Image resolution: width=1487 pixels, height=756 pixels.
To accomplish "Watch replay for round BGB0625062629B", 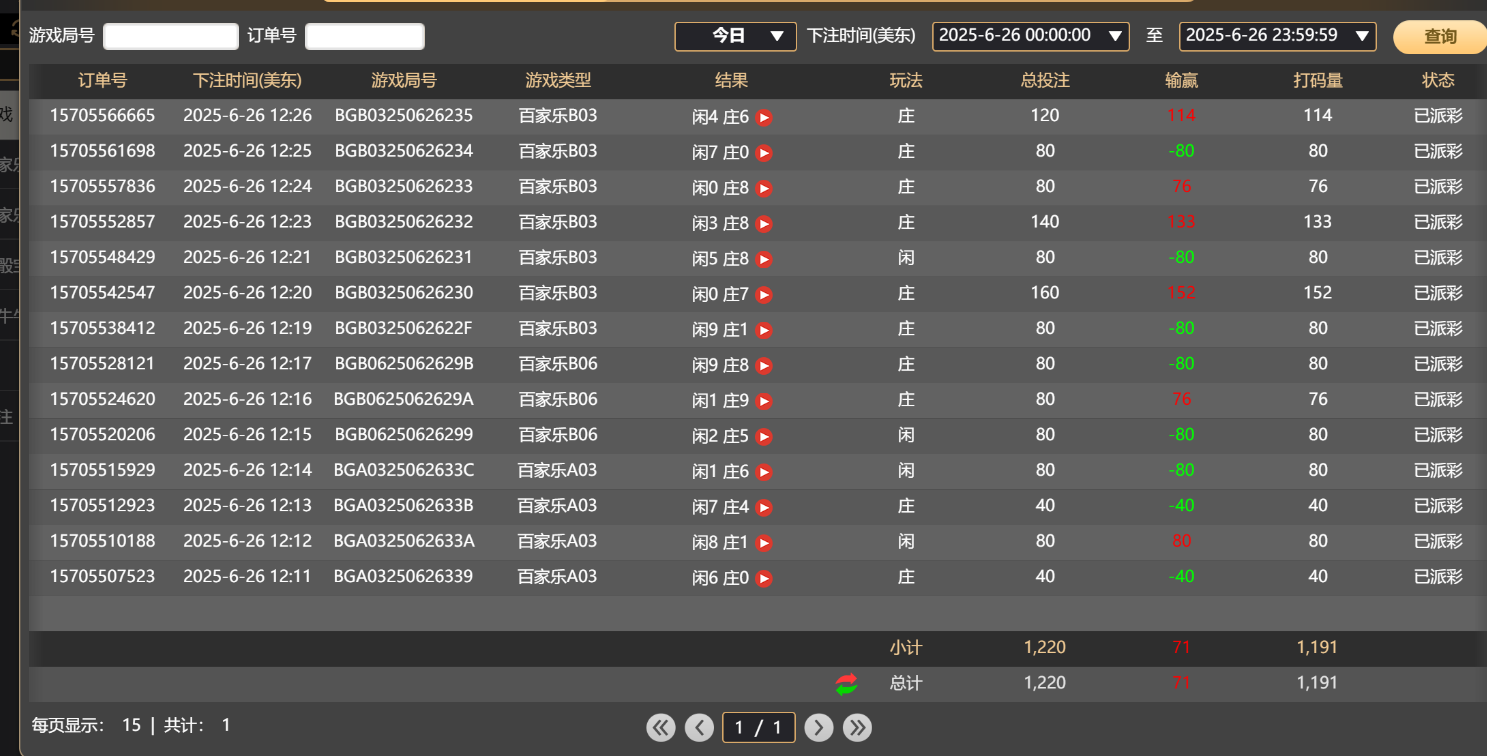I will coord(764,366).
